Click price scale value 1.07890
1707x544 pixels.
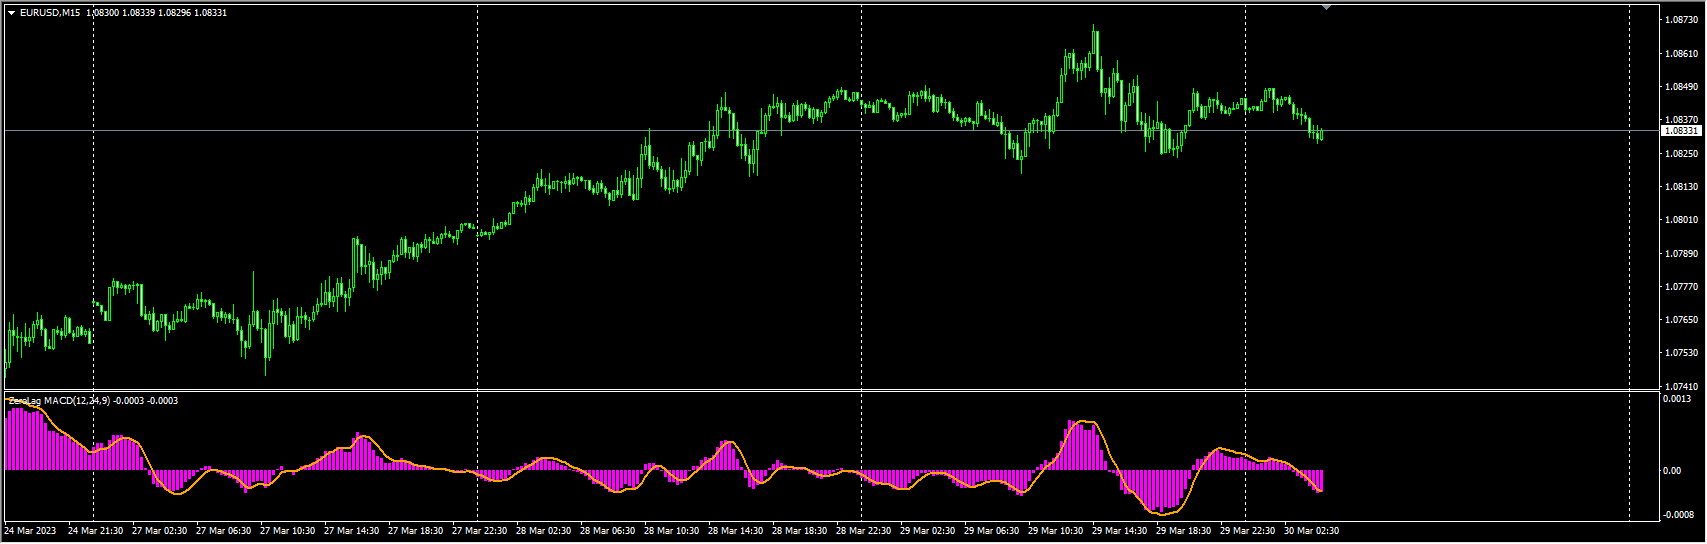pyautogui.click(x=1681, y=254)
